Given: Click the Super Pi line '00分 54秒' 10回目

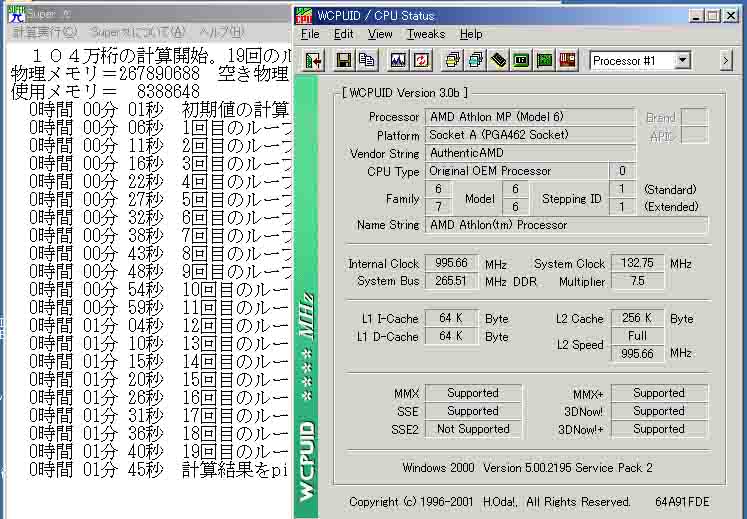Looking at the screenshot, I should click(159, 290).
